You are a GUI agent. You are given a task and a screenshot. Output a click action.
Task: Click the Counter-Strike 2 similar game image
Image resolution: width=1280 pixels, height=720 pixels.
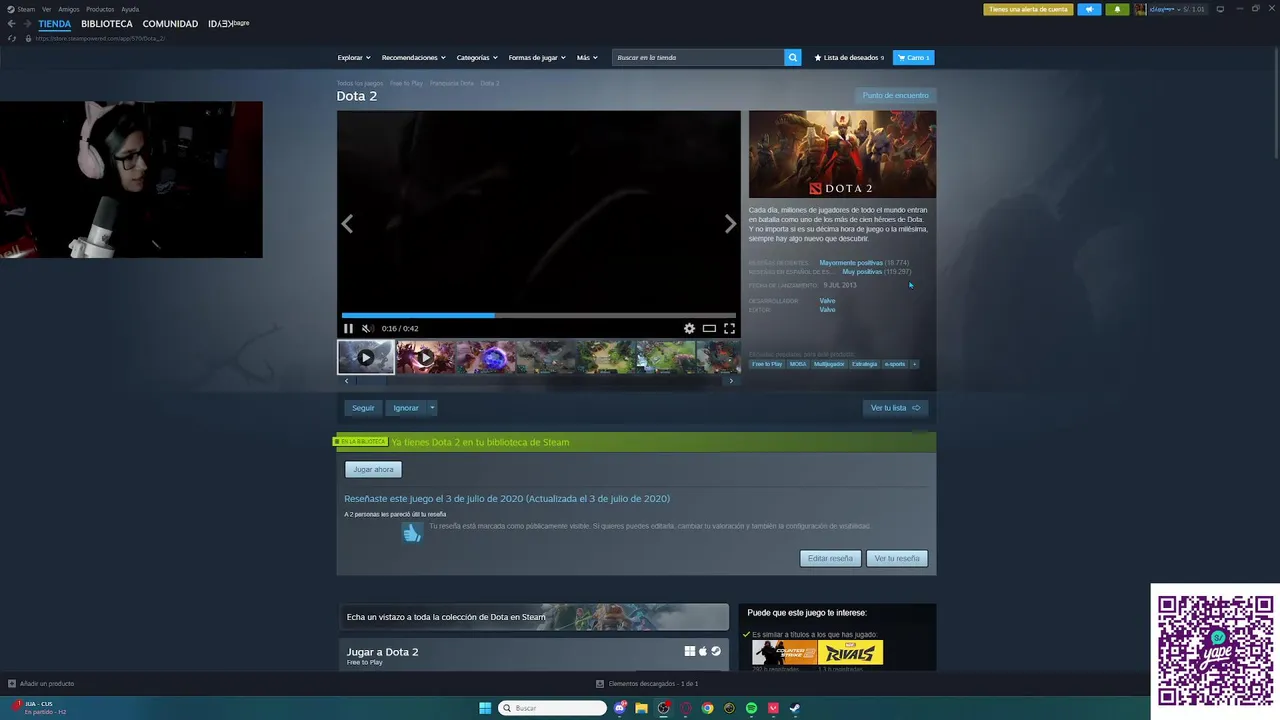pyautogui.click(x=785, y=653)
